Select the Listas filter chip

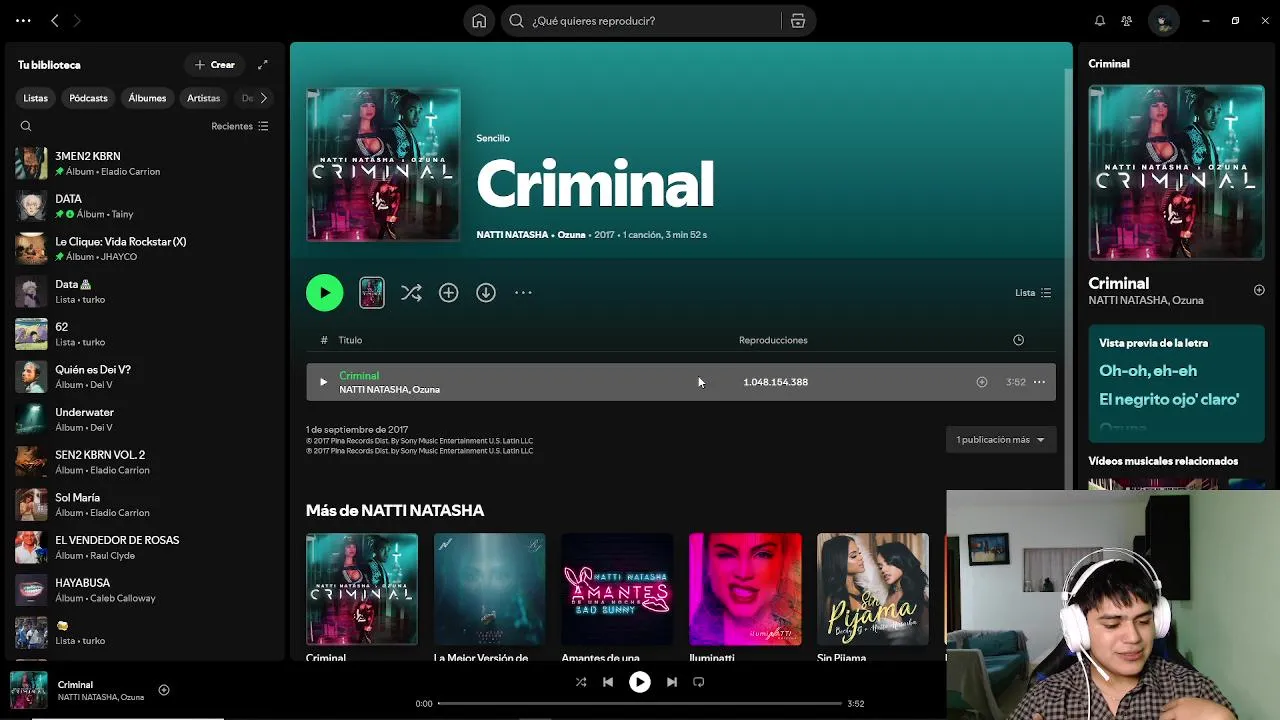click(x=36, y=98)
